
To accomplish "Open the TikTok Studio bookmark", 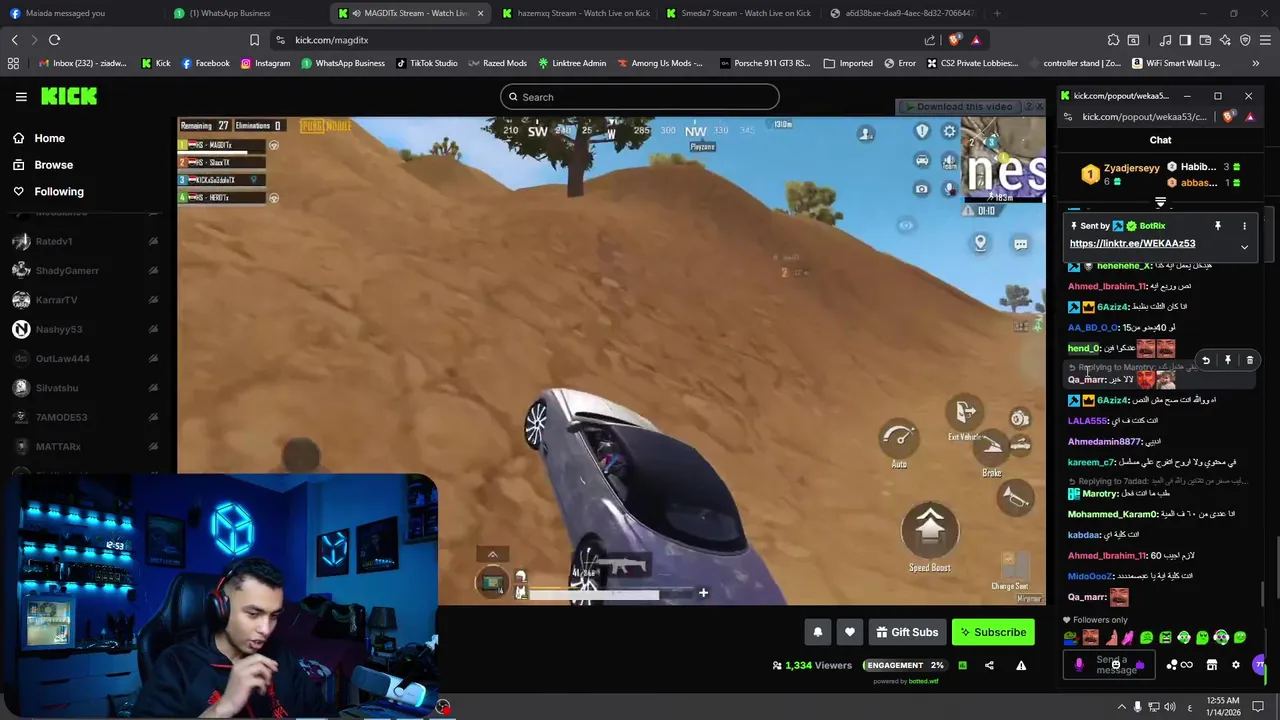I will (427, 63).
